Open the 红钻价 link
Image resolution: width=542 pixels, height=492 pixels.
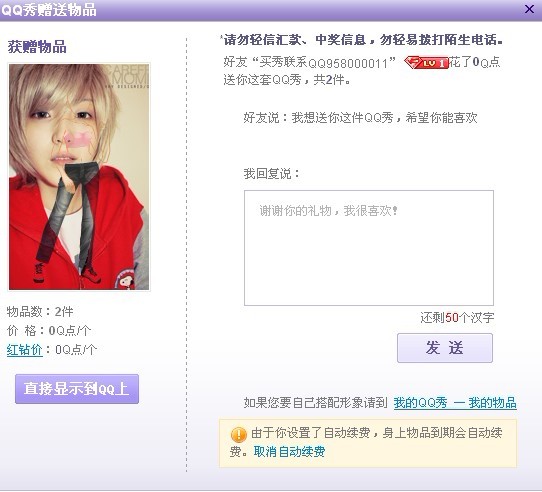pyautogui.click(x=25, y=350)
